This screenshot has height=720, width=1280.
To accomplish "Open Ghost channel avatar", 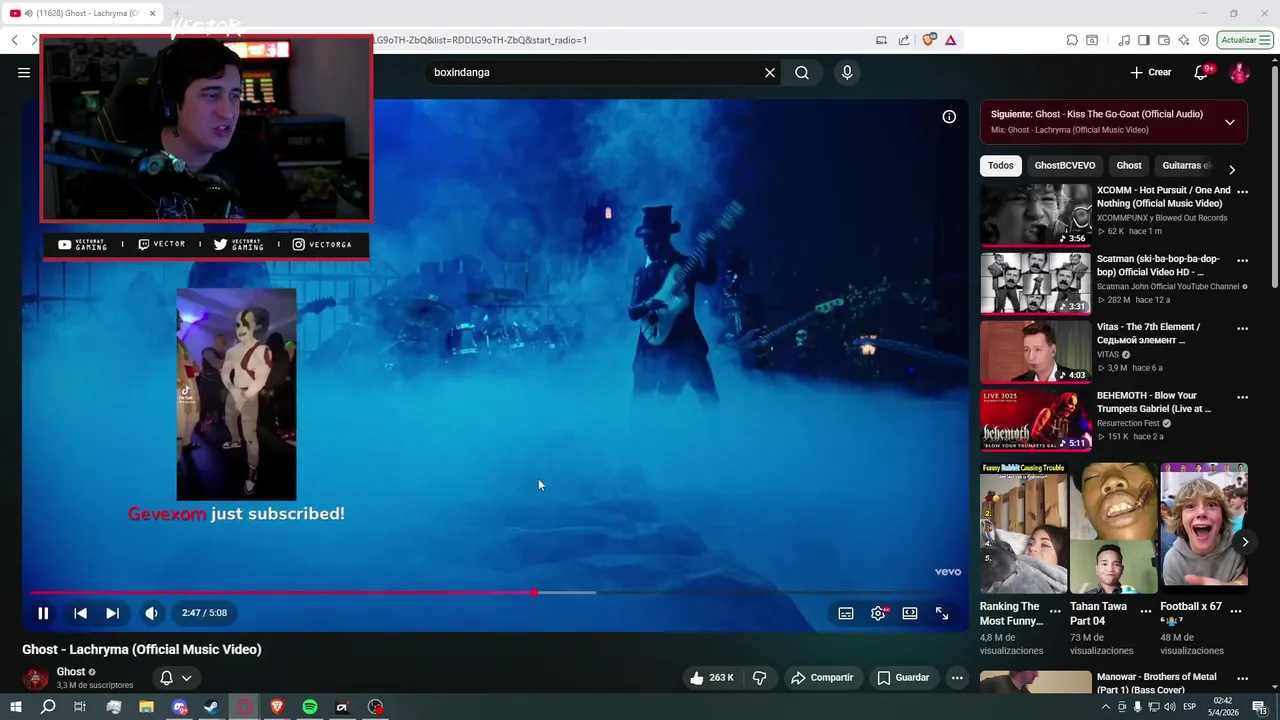I will pyautogui.click(x=36, y=679).
